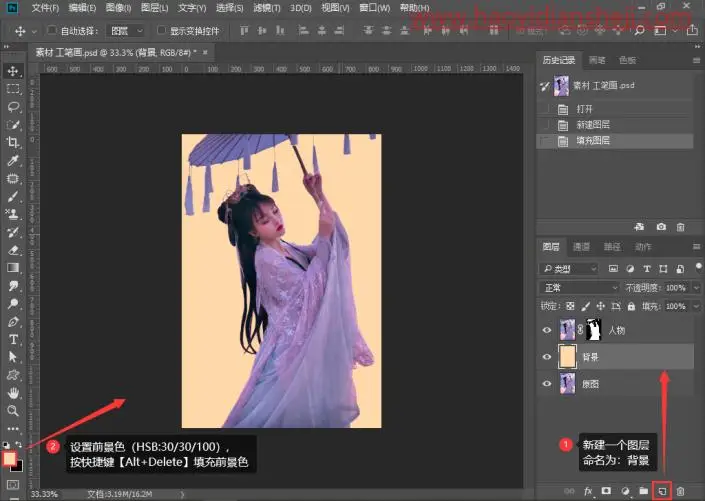Select the Dodge tool
The width and height of the screenshot is (705, 501).
tap(13, 304)
